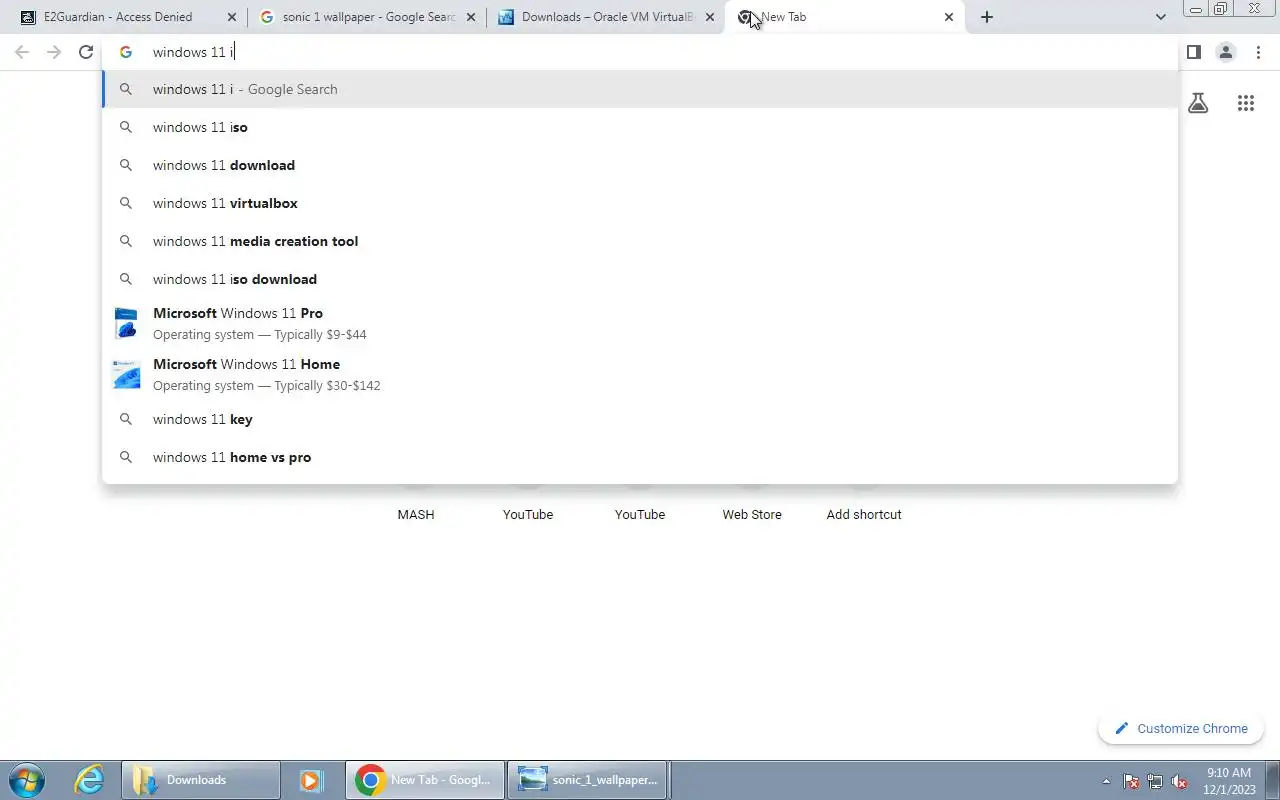
Task: Choose the Microsoft Windows 11 Pro suggestion
Action: (x=640, y=323)
